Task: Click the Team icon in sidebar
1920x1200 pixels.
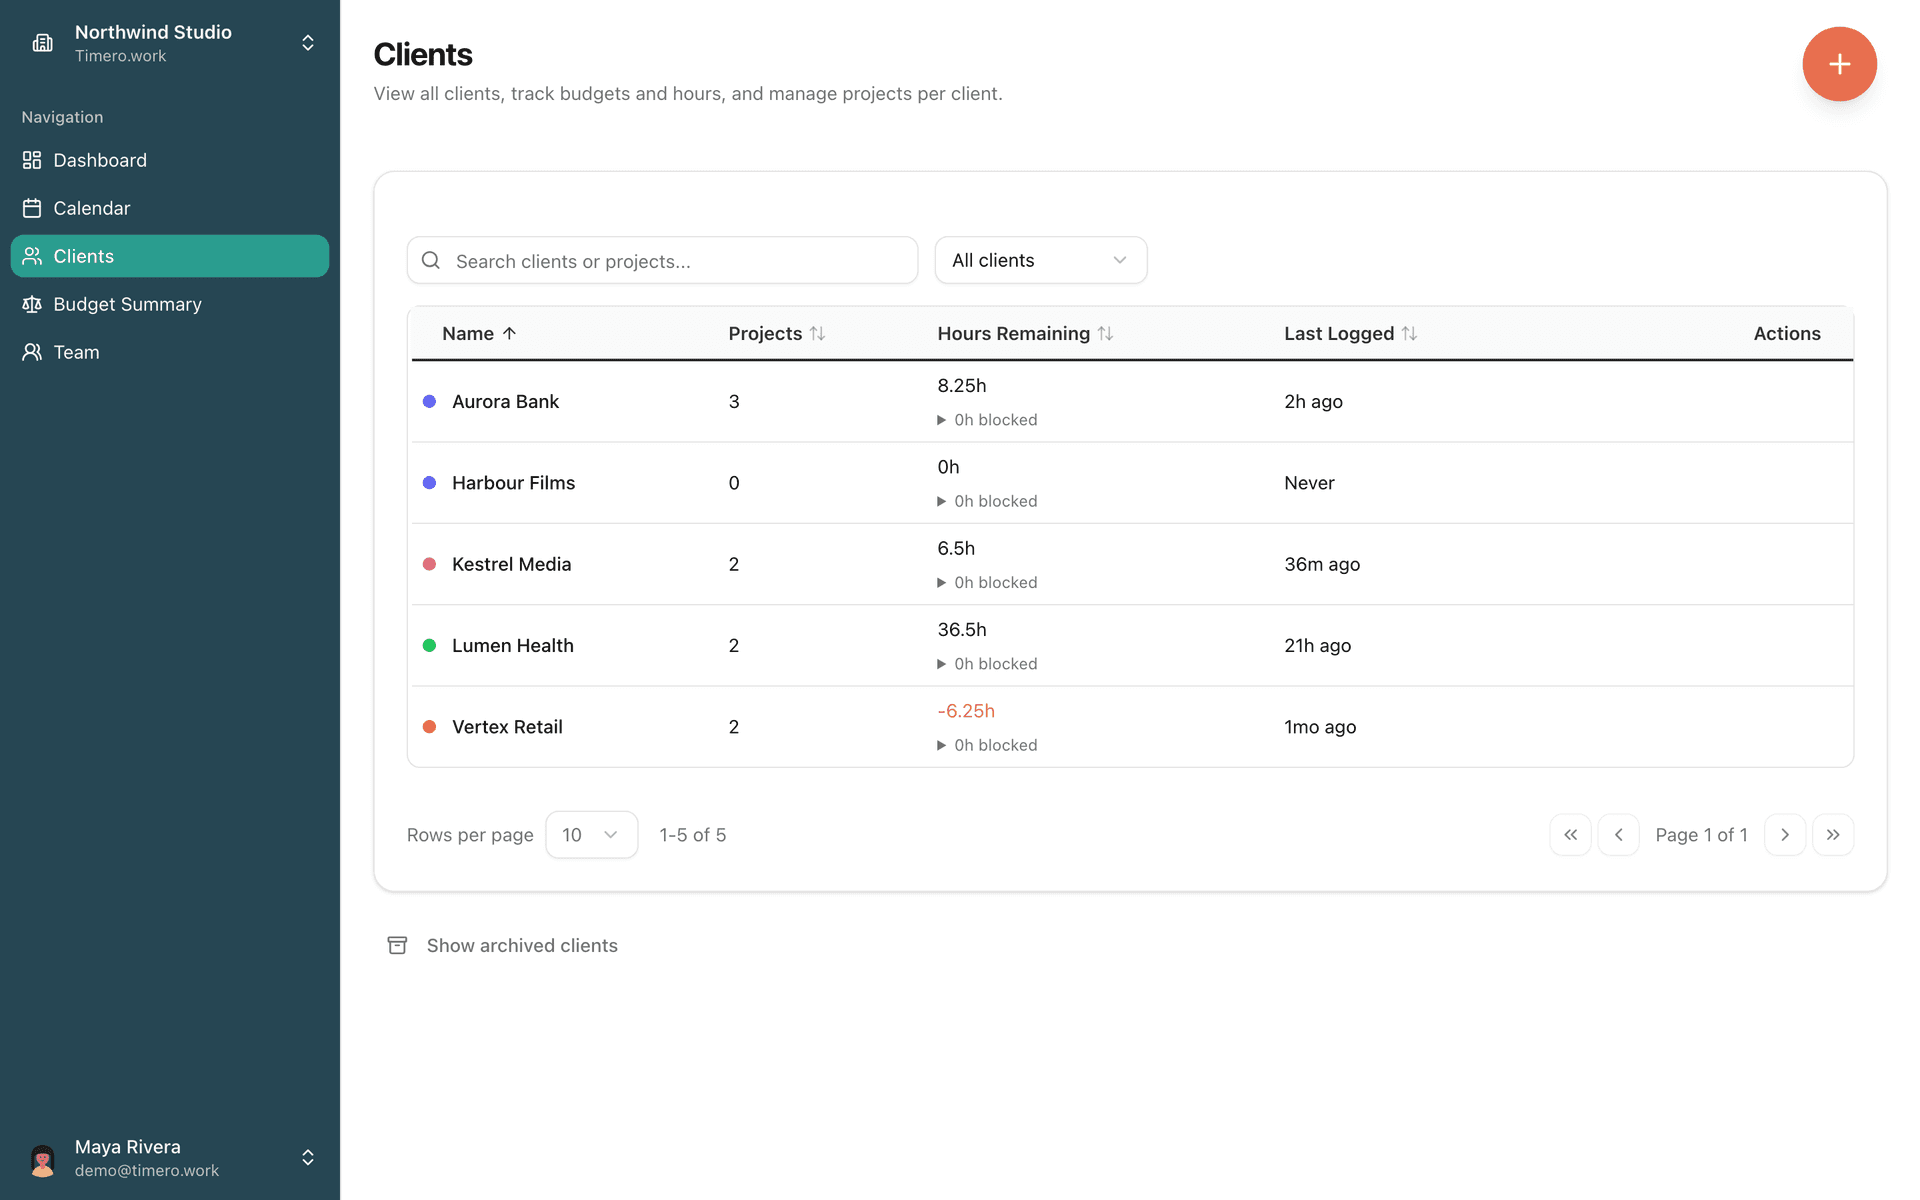Action: coord(32,352)
